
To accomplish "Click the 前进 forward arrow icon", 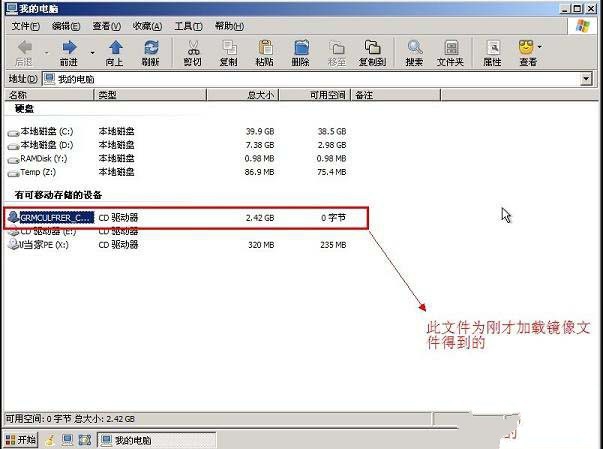I will pos(68,47).
